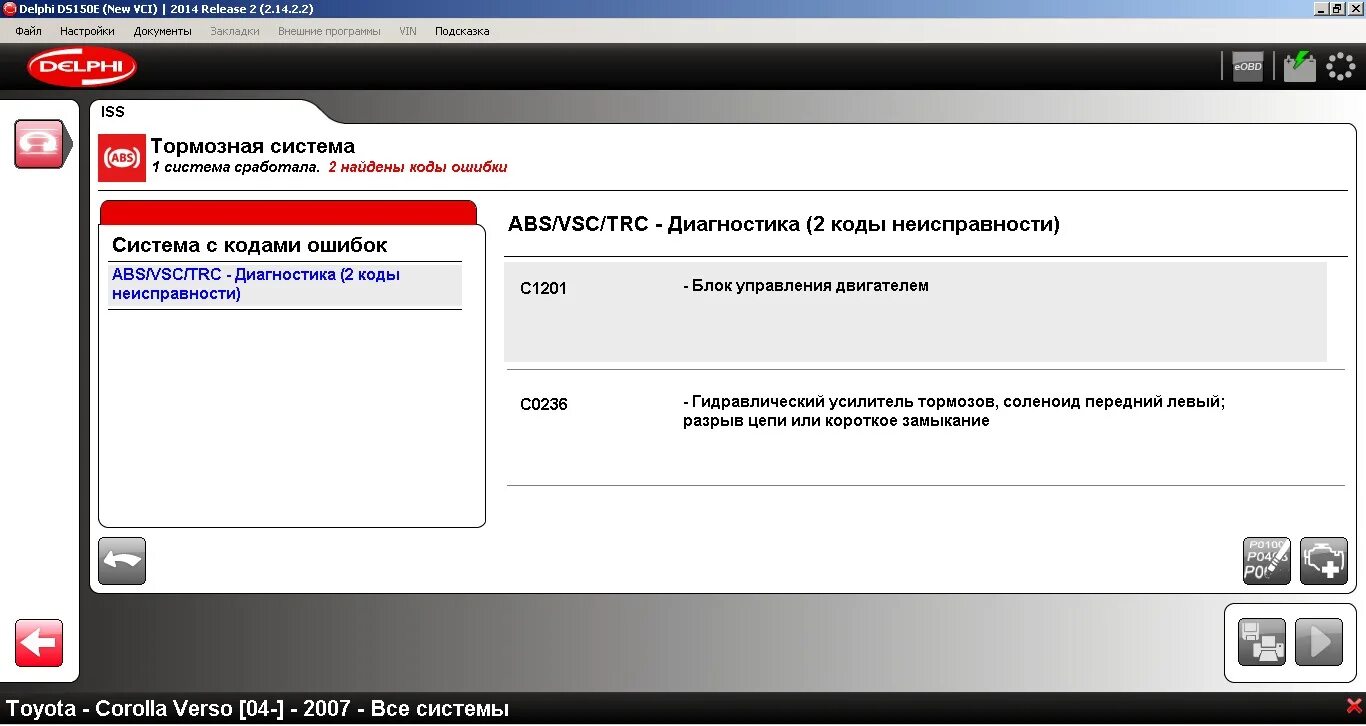Open the Документы menu

point(163,31)
